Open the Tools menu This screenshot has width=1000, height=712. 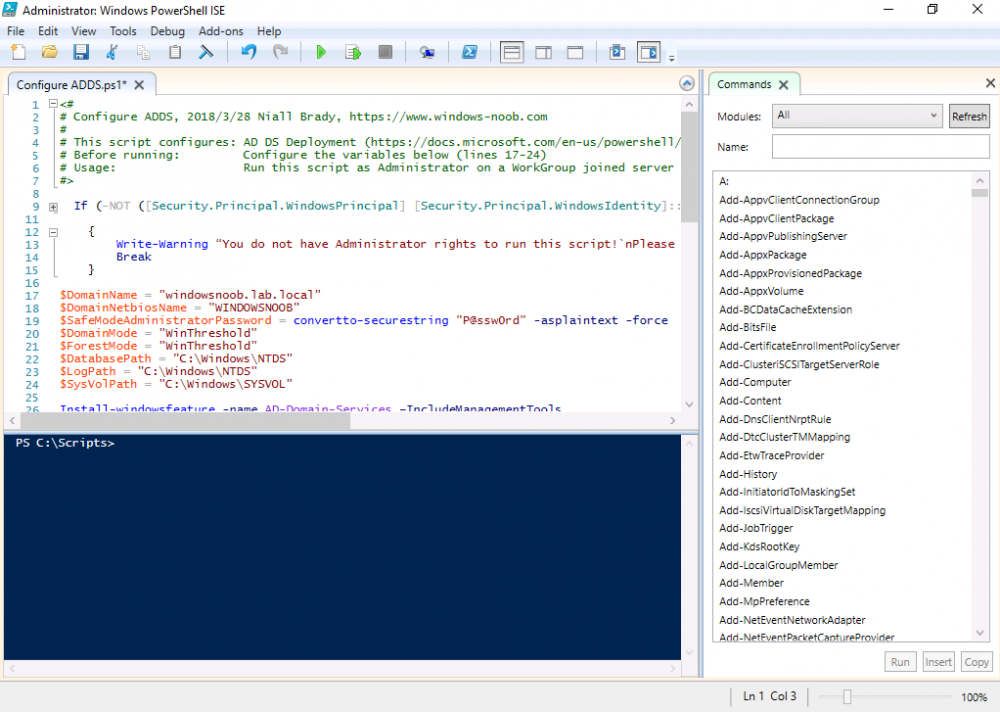click(x=123, y=31)
